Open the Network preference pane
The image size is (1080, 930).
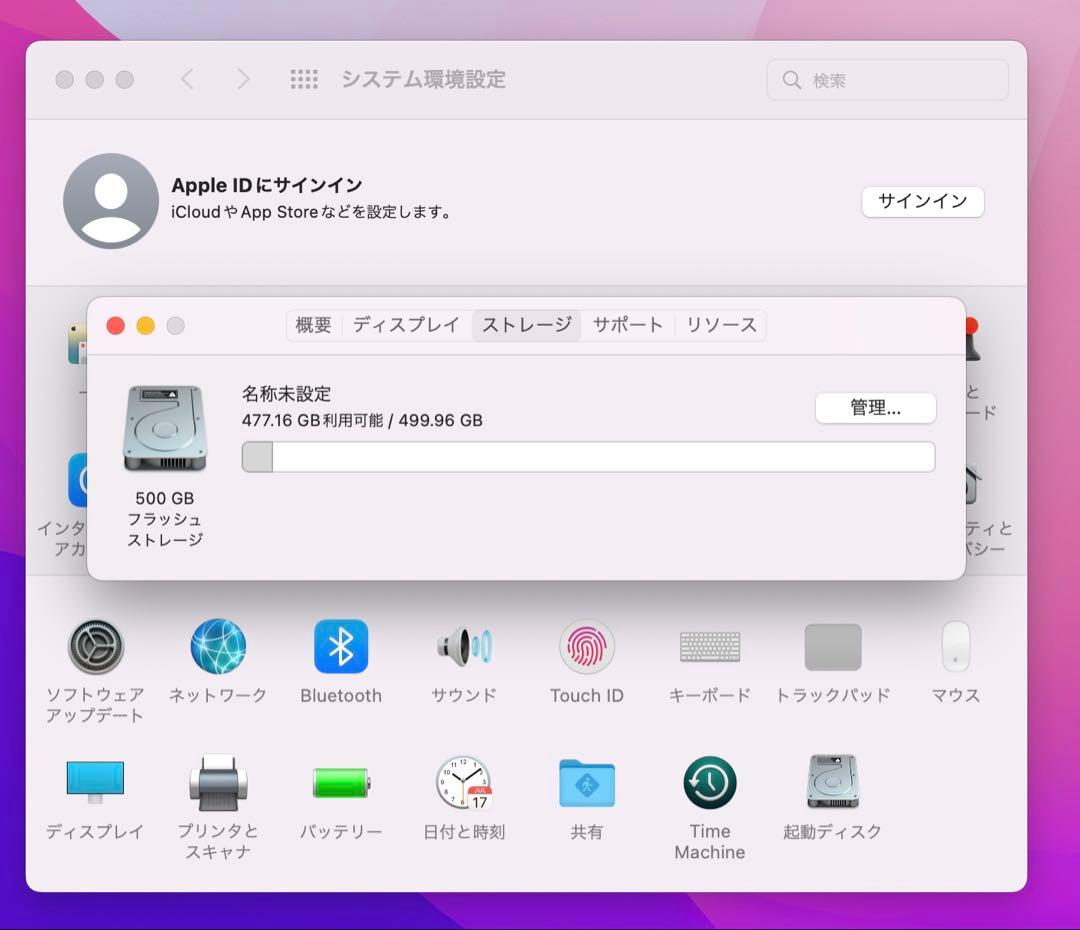pyautogui.click(x=218, y=646)
